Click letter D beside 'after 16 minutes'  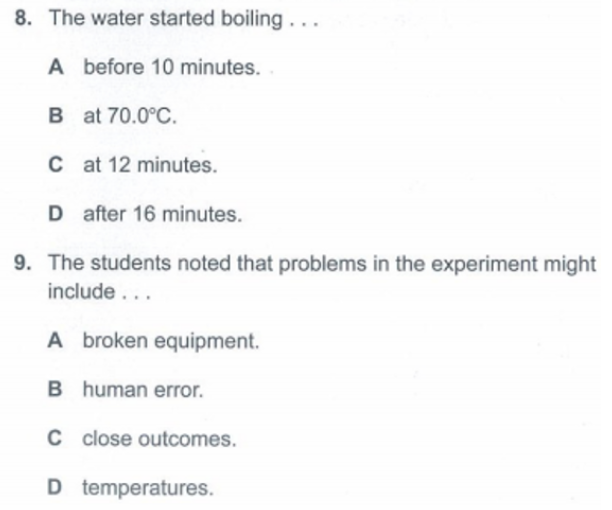coord(56,213)
